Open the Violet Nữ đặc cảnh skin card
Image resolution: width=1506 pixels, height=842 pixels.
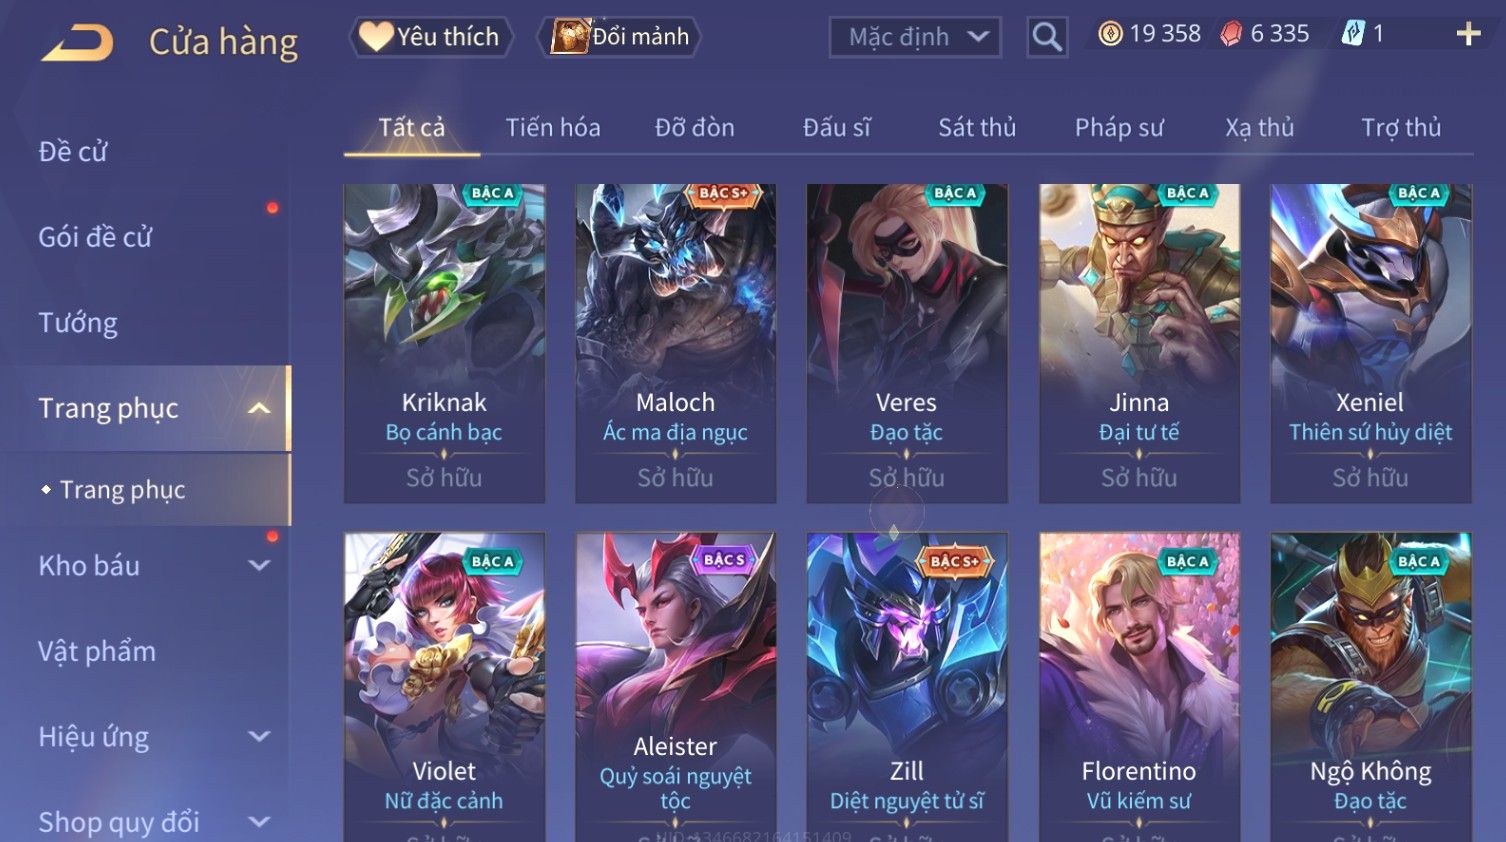444,687
